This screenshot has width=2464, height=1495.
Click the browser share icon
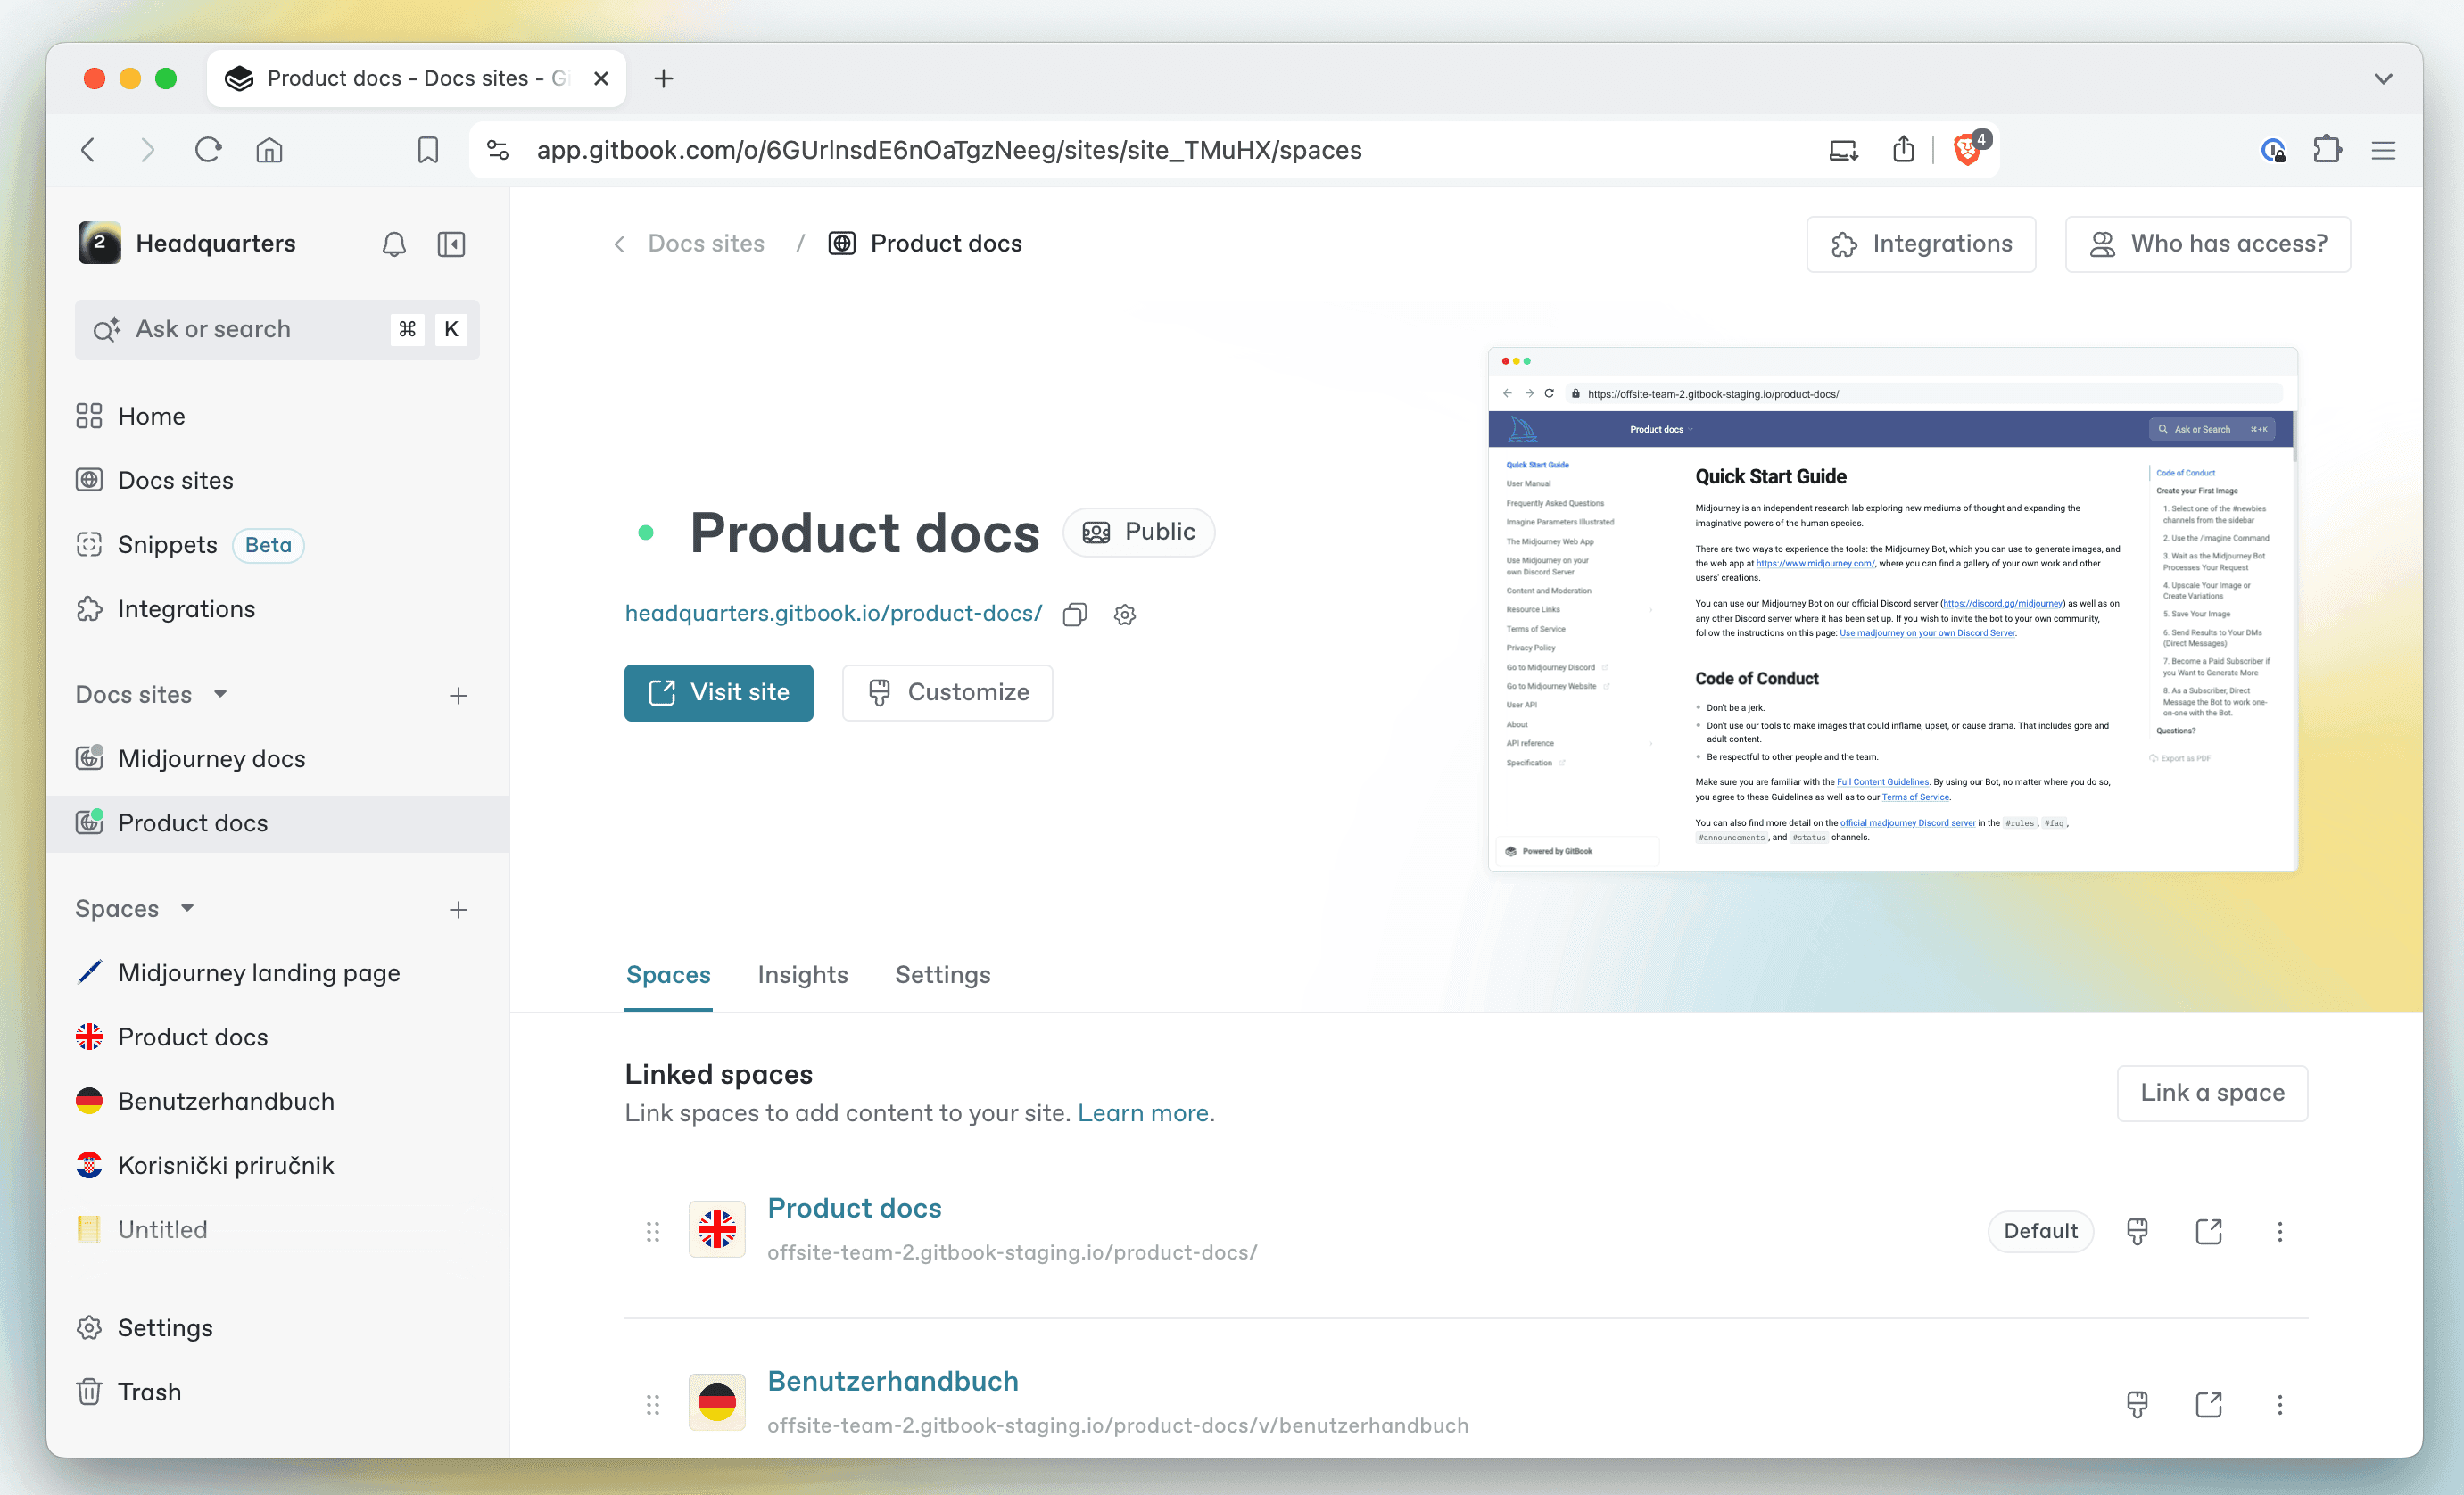[1903, 150]
